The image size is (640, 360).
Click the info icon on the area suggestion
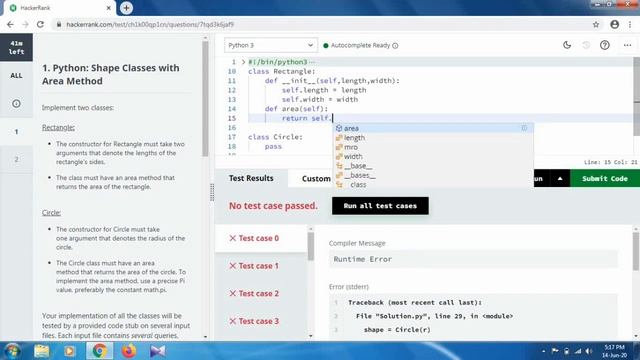[524, 128]
